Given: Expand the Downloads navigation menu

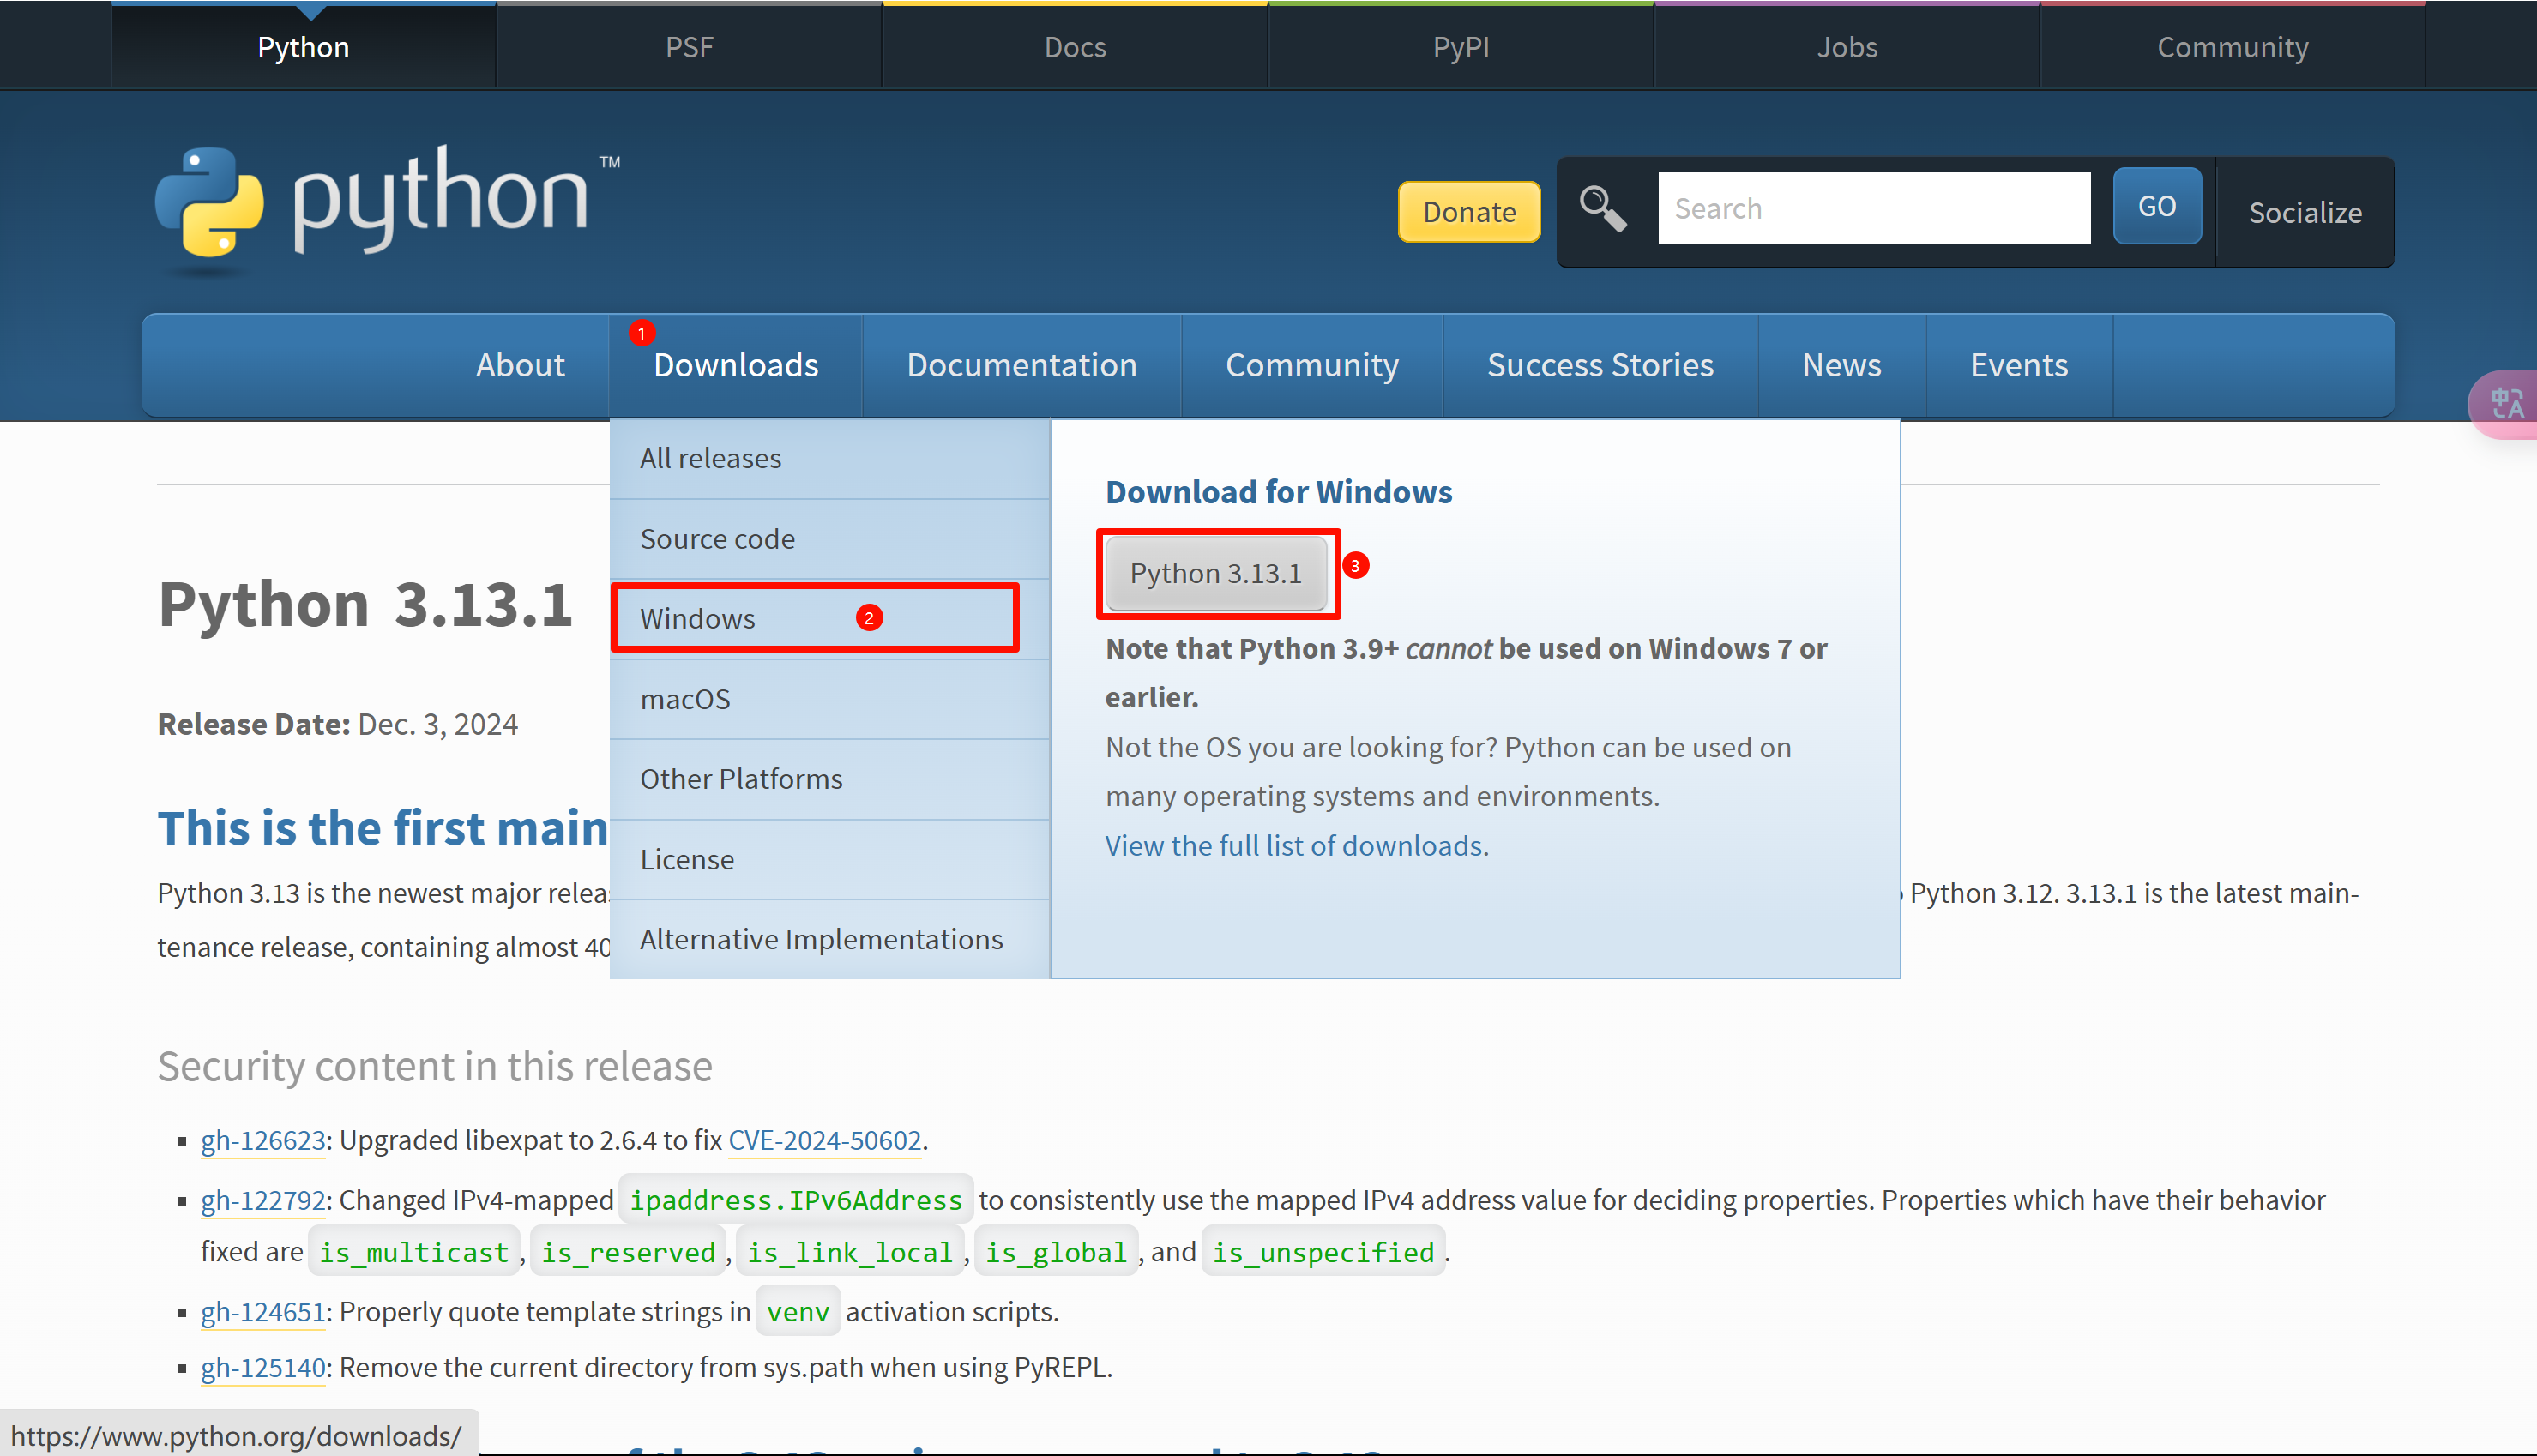Looking at the screenshot, I should [735, 365].
